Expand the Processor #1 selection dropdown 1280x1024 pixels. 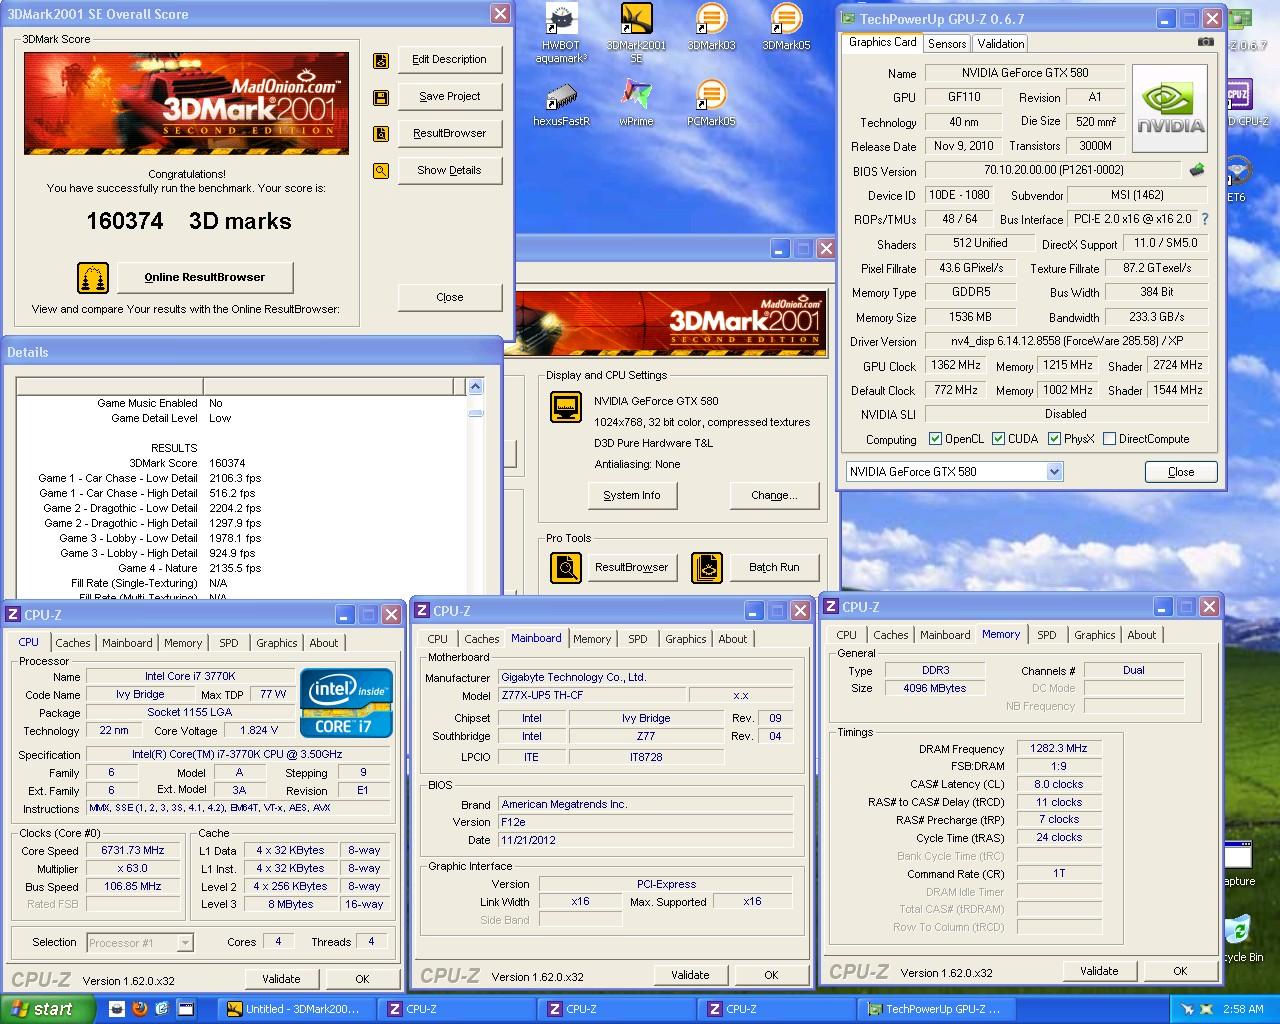point(185,942)
